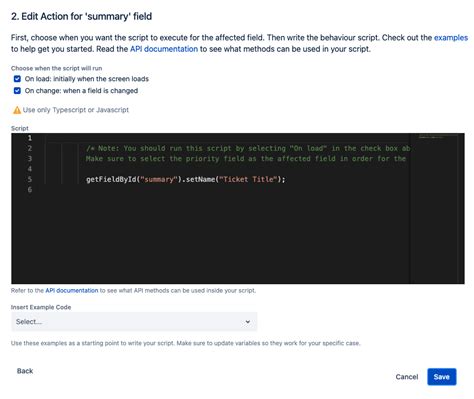This screenshot has height=399, width=474.
Task: Click the 'Insert Example Code' label
Action: point(41,307)
